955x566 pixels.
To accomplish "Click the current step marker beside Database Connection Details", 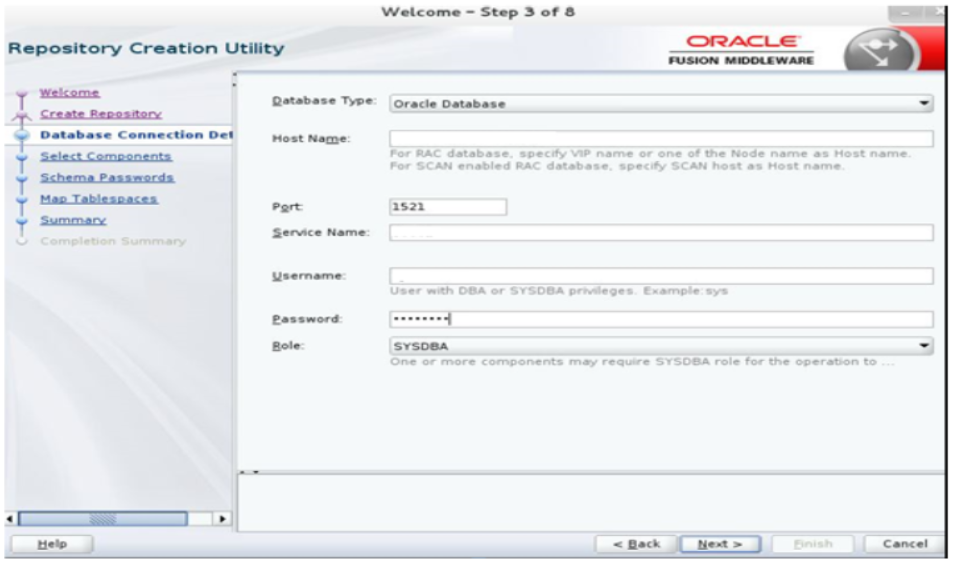I will point(22,135).
